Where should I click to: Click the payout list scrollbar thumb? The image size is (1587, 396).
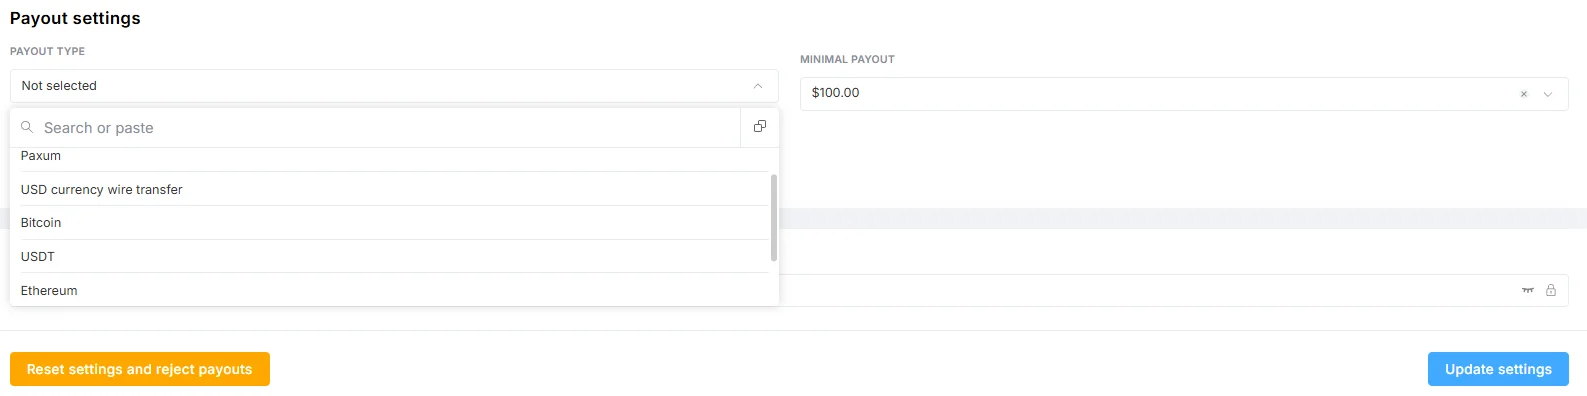pyautogui.click(x=774, y=218)
